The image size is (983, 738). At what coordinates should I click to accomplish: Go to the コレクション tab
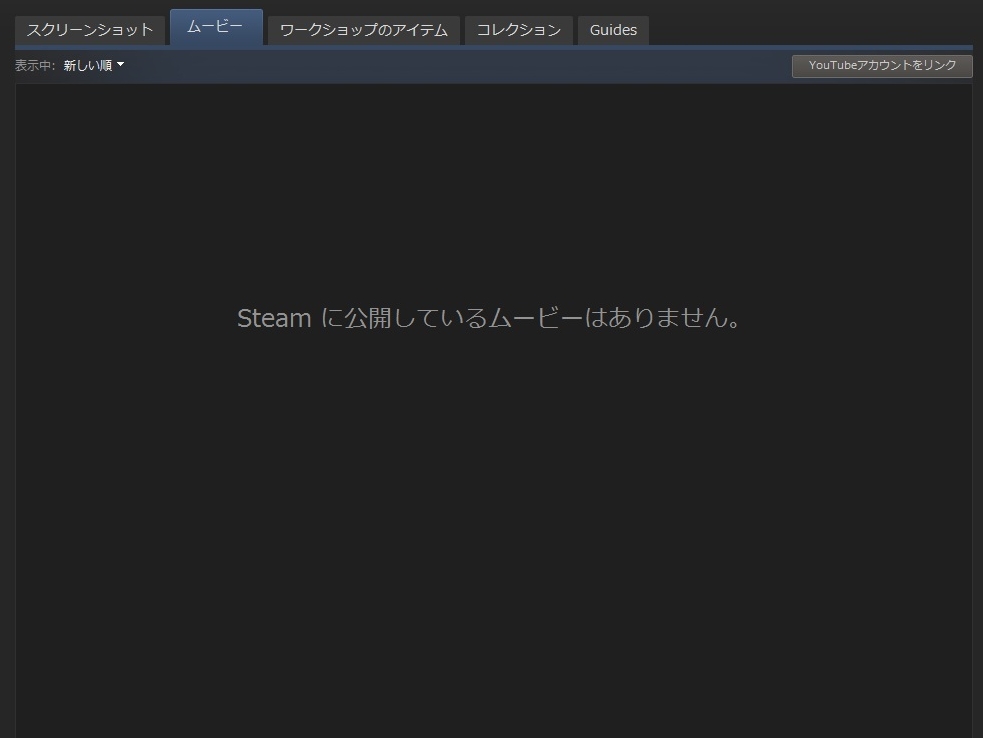click(x=518, y=30)
